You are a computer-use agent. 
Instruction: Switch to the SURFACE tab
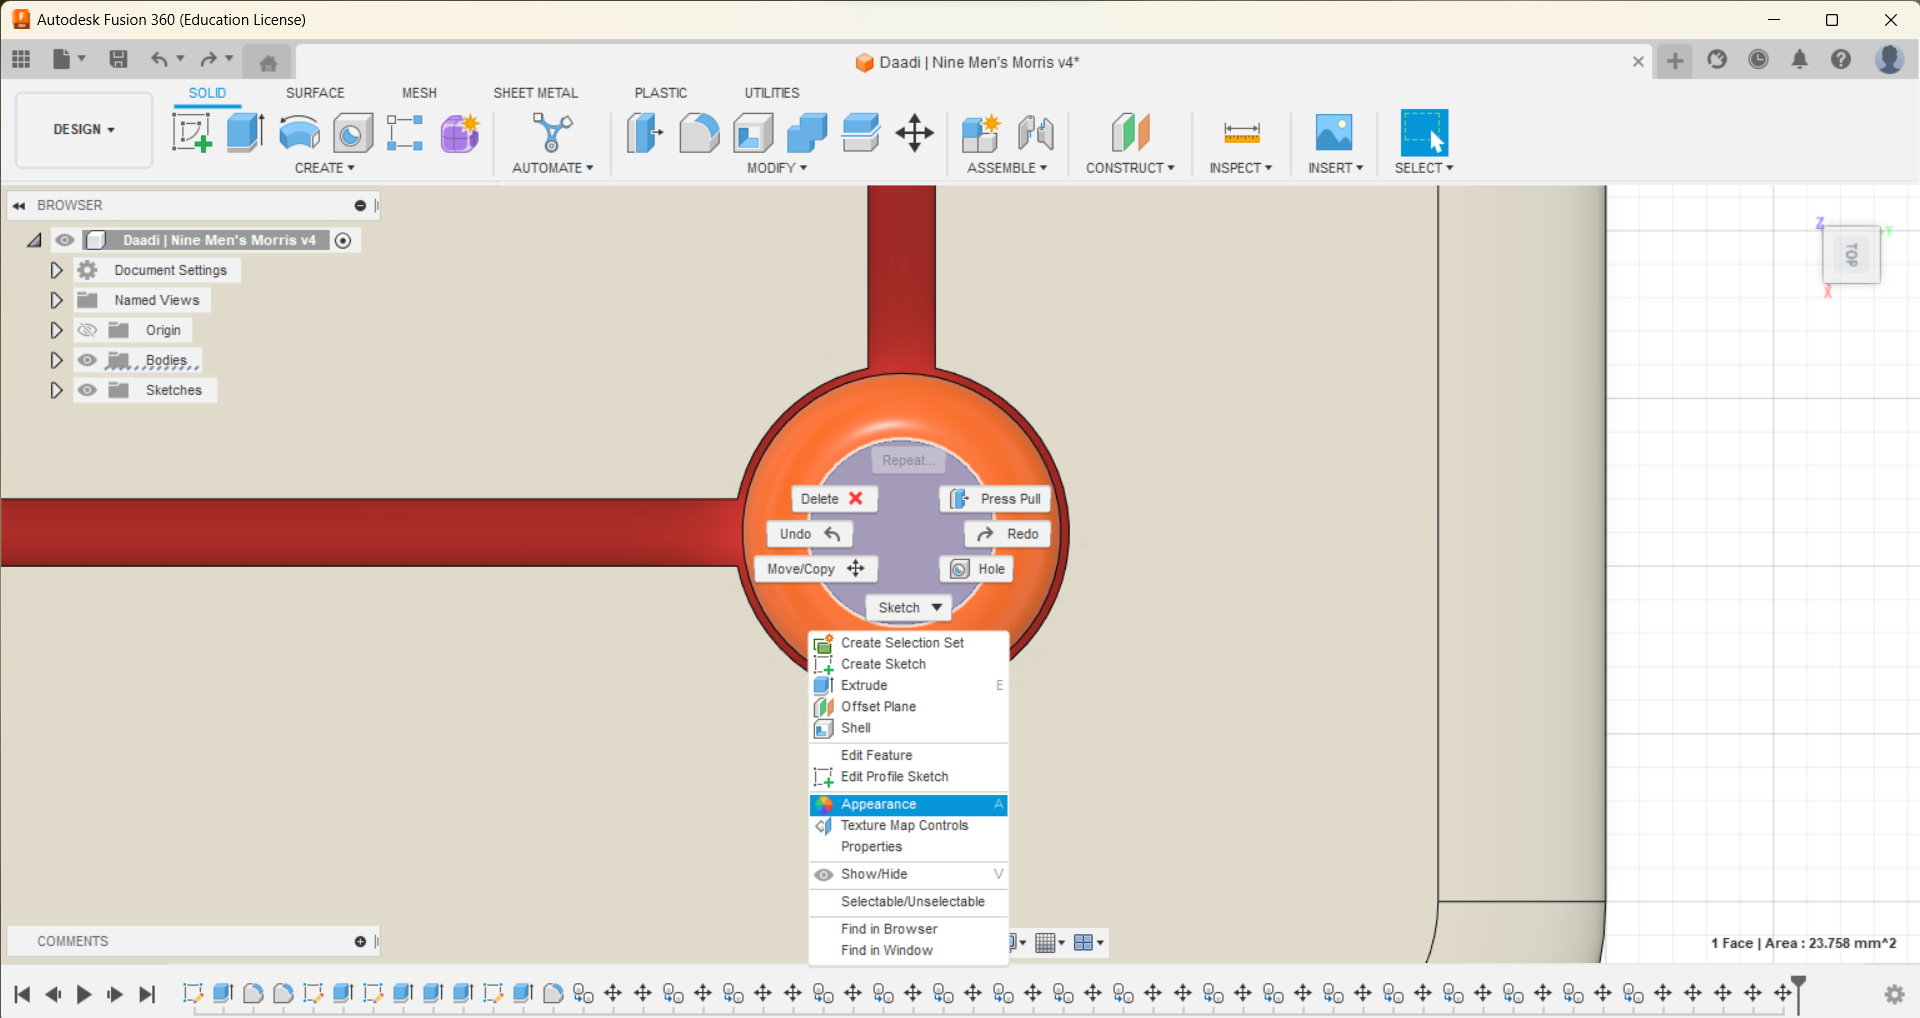click(315, 92)
